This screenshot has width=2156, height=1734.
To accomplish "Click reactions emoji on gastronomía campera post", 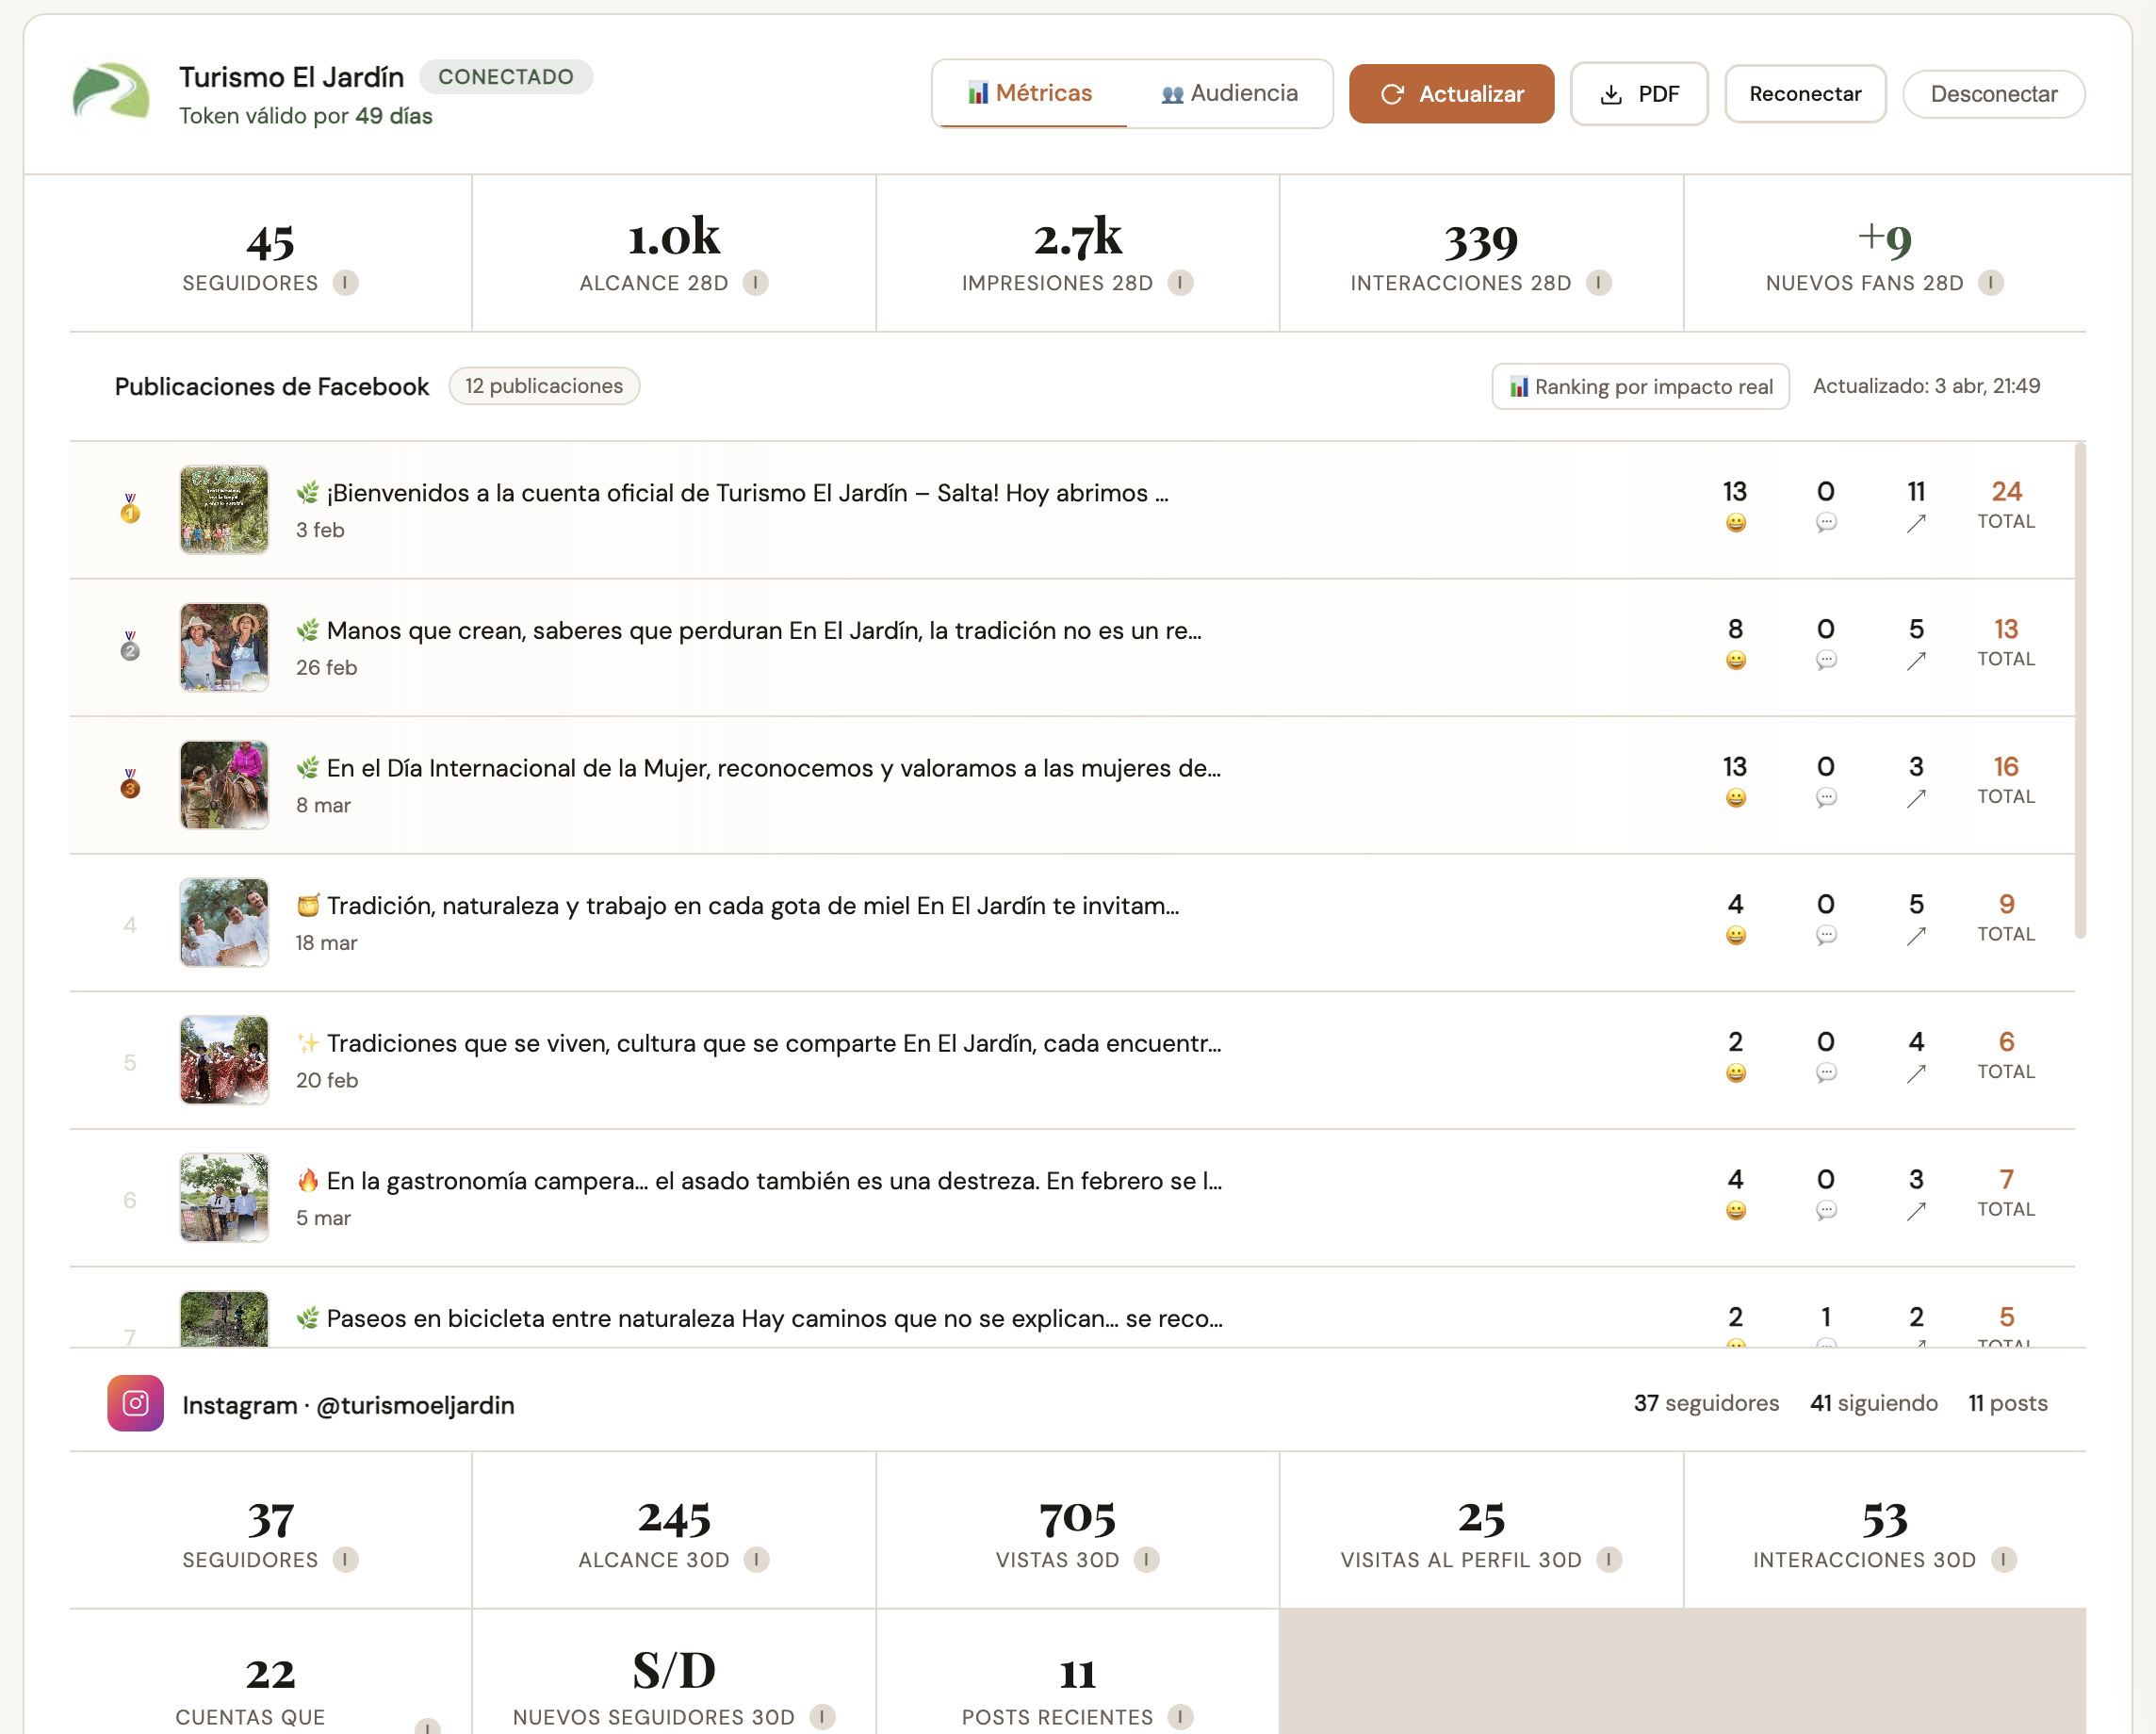I will point(1736,1210).
